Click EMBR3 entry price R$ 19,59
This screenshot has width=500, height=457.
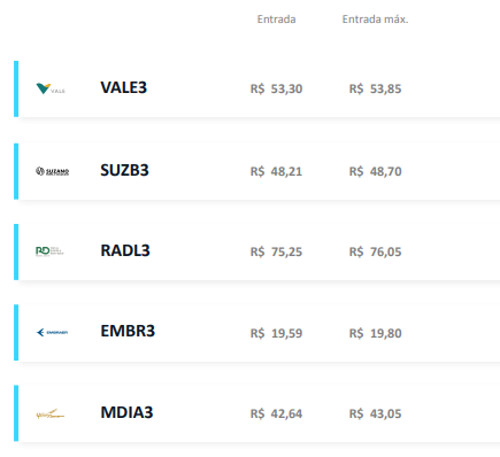coord(276,333)
